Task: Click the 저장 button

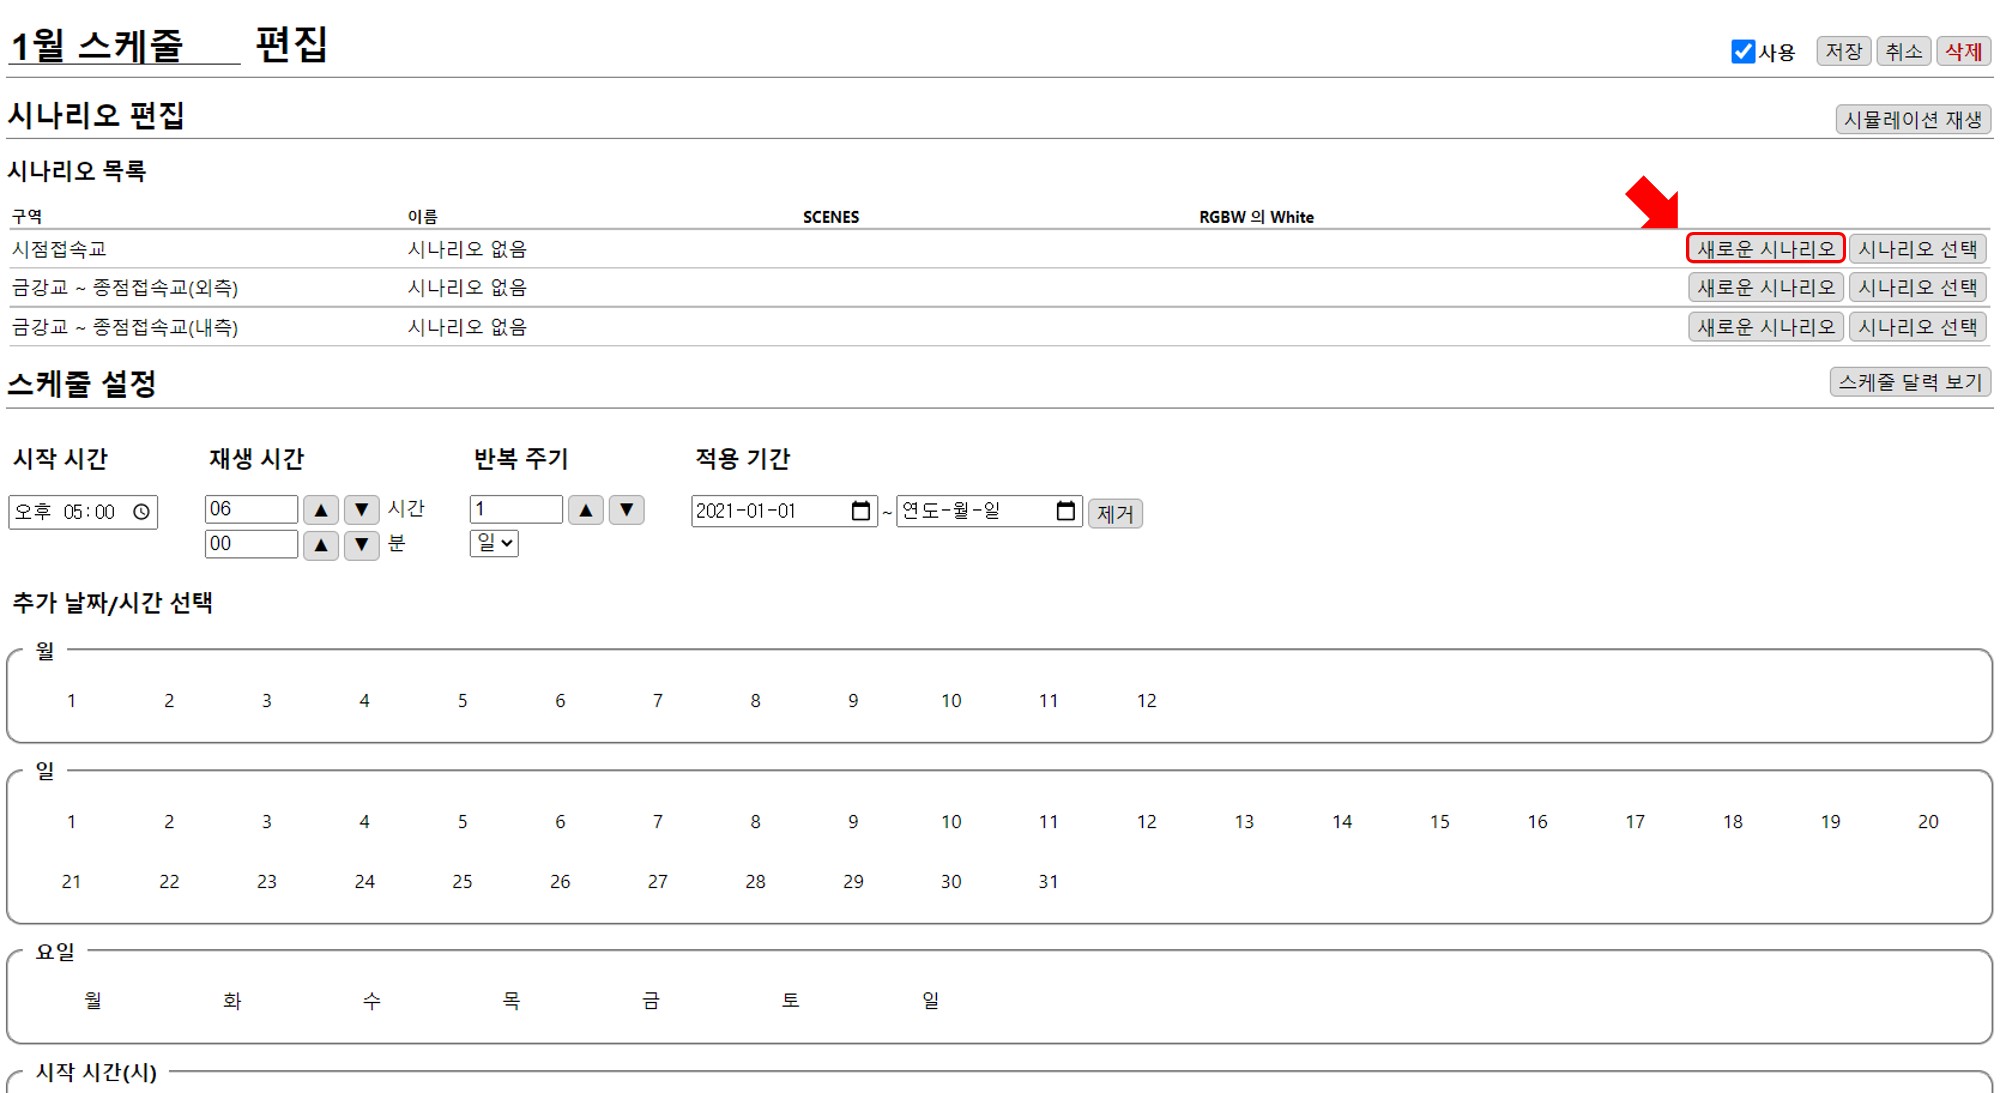Action: click(1843, 51)
